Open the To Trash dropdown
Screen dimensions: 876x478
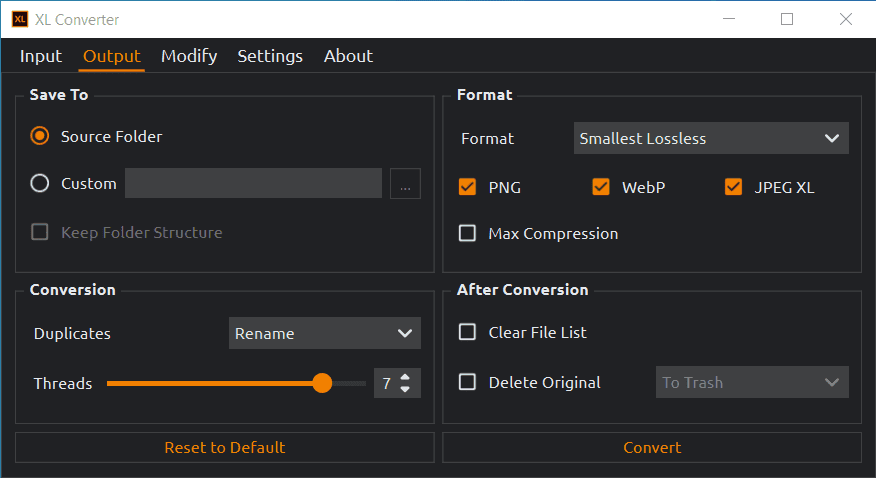[x=751, y=382]
